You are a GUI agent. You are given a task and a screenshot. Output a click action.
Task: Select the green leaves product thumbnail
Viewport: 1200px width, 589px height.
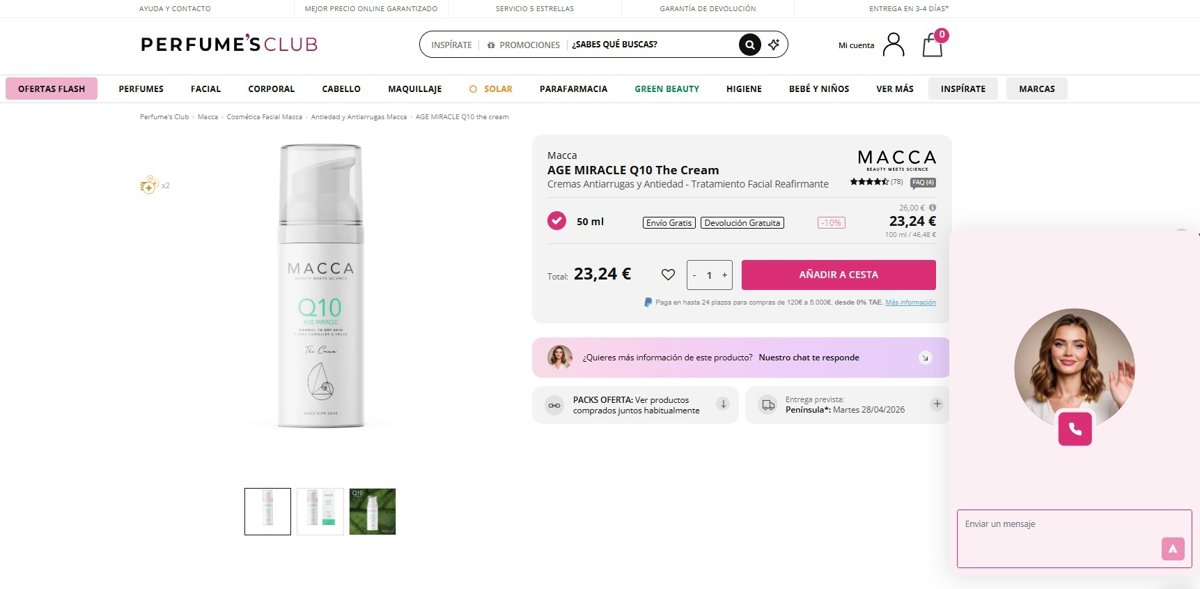click(x=372, y=511)
